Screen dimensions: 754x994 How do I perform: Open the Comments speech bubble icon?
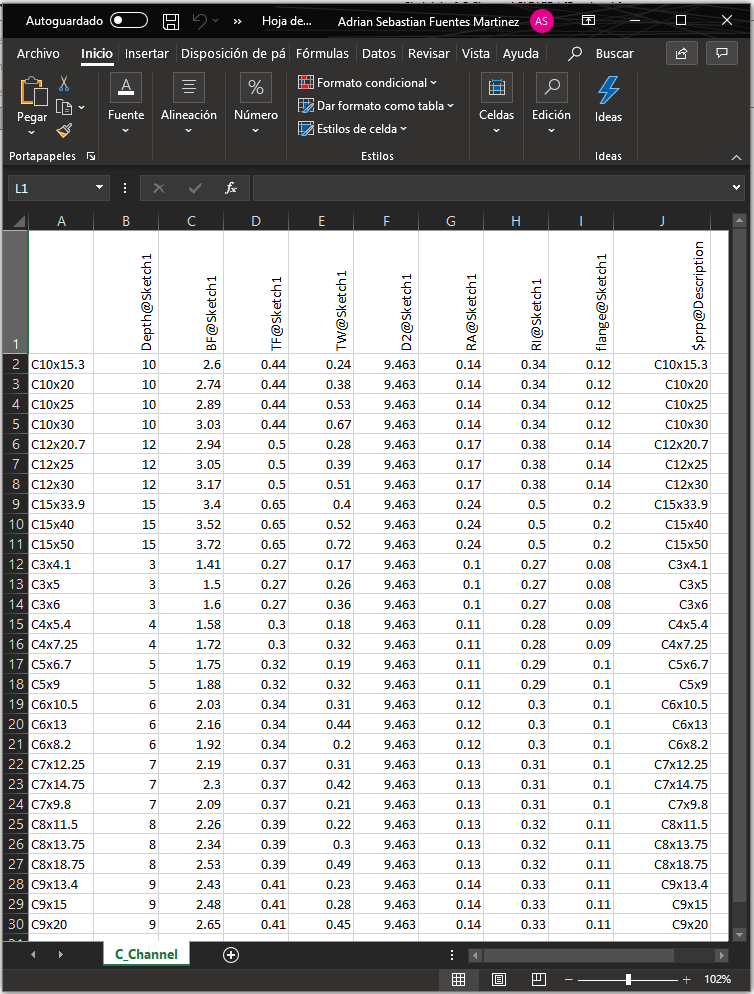pos(722,53)
